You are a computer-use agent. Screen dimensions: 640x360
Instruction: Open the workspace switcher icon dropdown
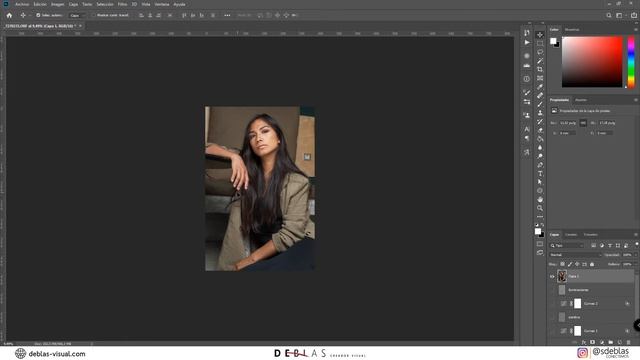tap(620, 15)
